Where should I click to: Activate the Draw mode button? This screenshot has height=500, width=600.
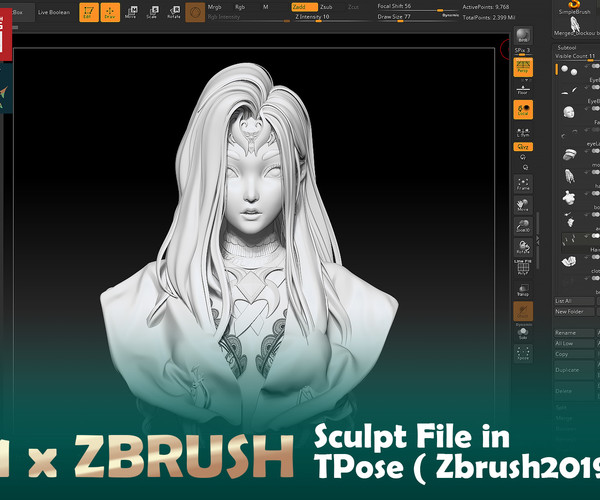110,12
